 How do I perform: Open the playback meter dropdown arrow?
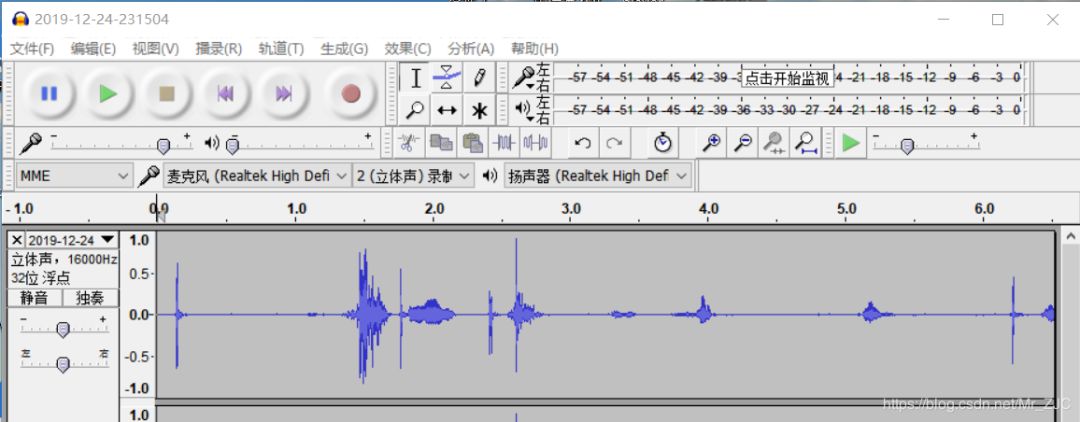(x=530, y=117)
